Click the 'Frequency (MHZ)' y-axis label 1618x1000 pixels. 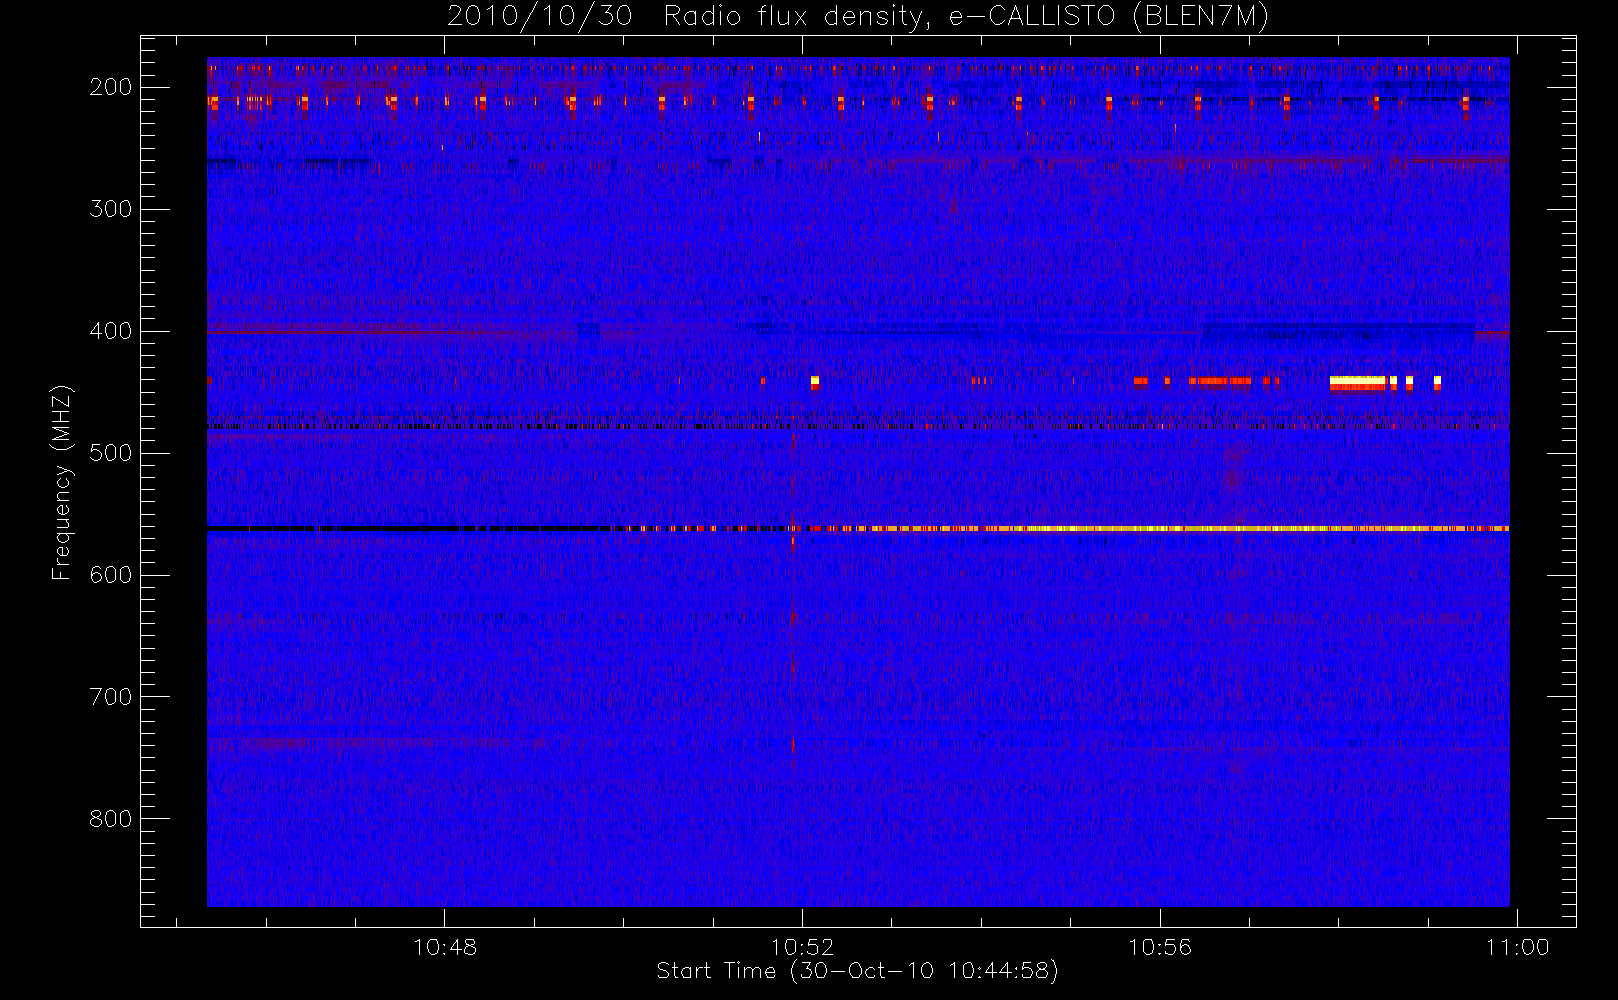point(62,482)
